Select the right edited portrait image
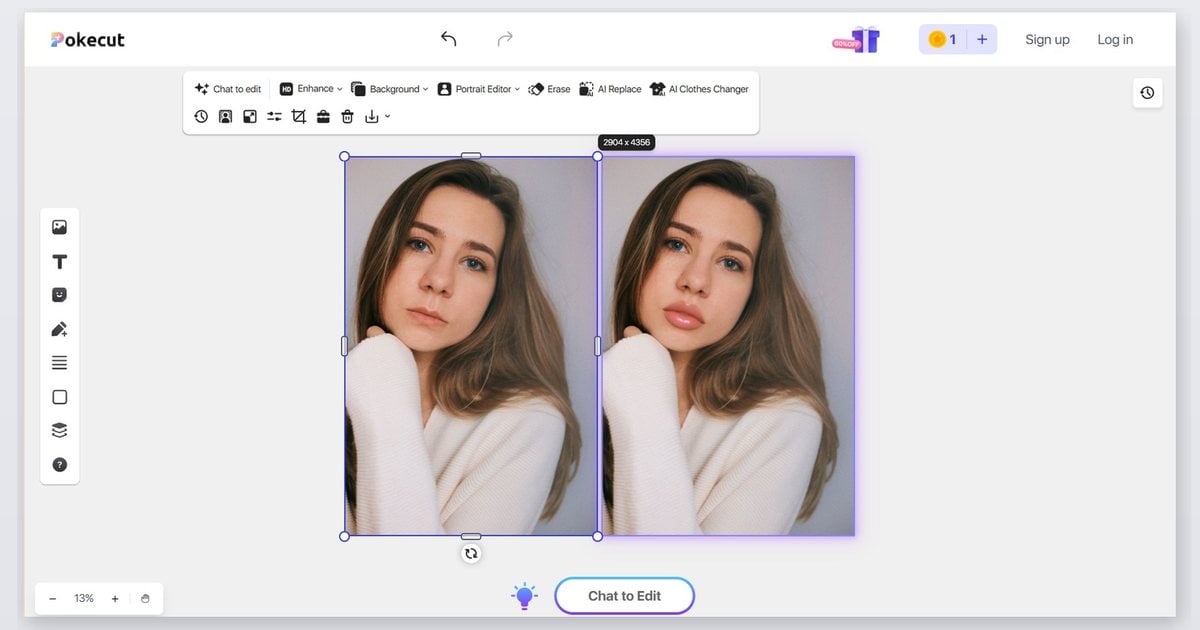Image resolution: width=1200 pixels, height=630 pixels. pos(728,346)
